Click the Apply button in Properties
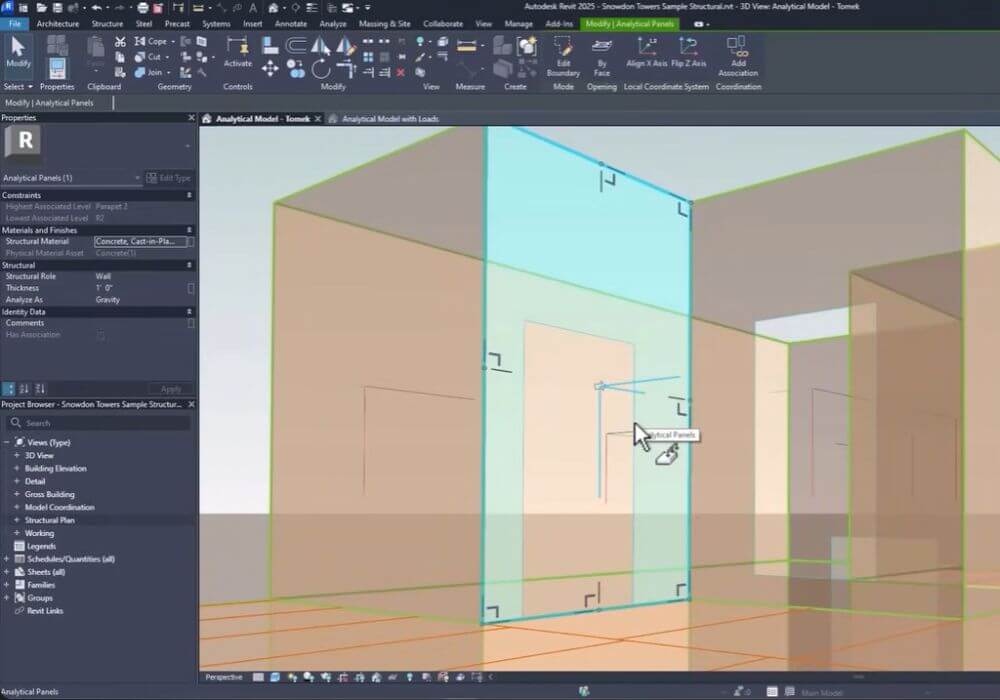Image resolution: width=1000 pixels, height=700 pixels. (171, 389)
